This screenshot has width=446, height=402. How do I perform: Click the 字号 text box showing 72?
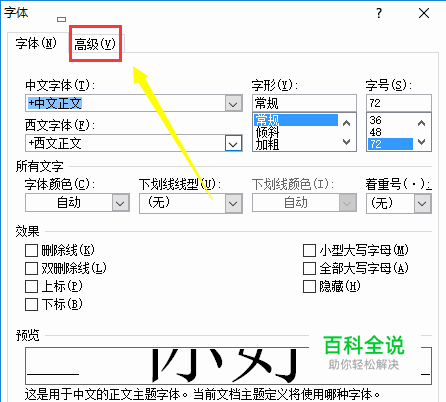coord(399,103)
